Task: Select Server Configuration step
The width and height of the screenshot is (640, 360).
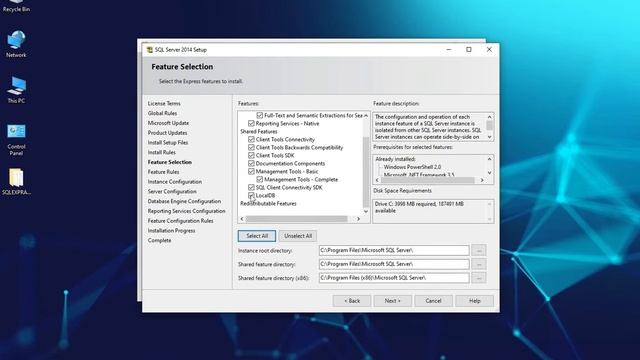Action: click(x=172, y=192)
